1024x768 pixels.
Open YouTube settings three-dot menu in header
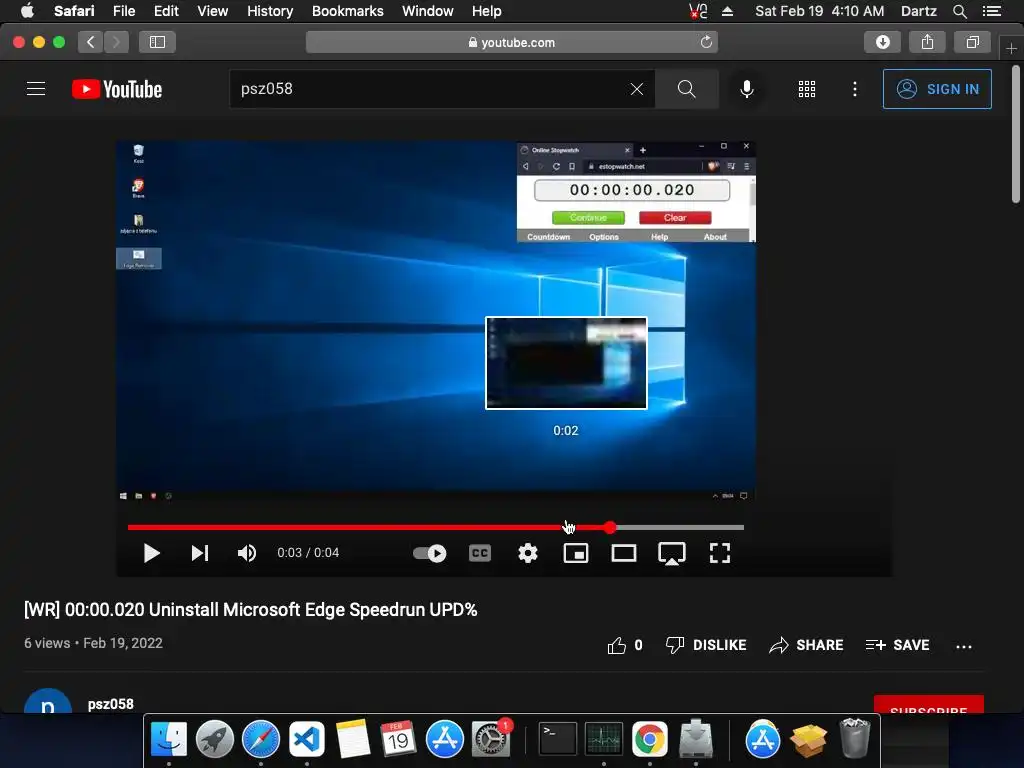coord(855,89)
